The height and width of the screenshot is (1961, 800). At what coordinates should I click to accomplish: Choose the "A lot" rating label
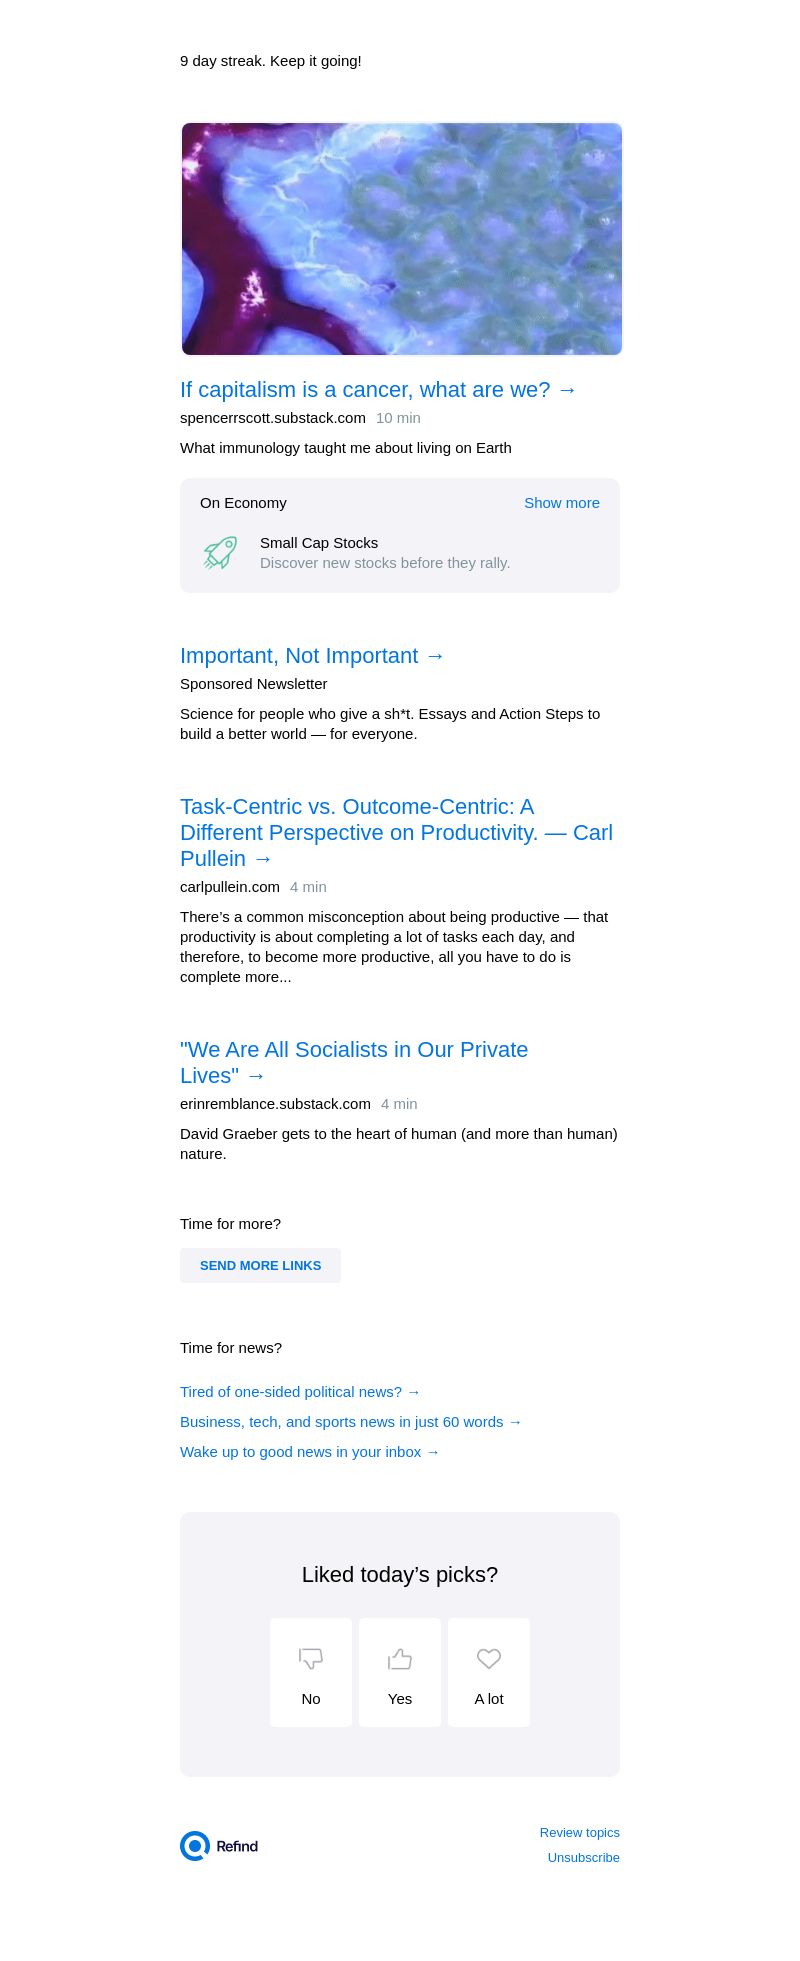tap(489, 1699)
